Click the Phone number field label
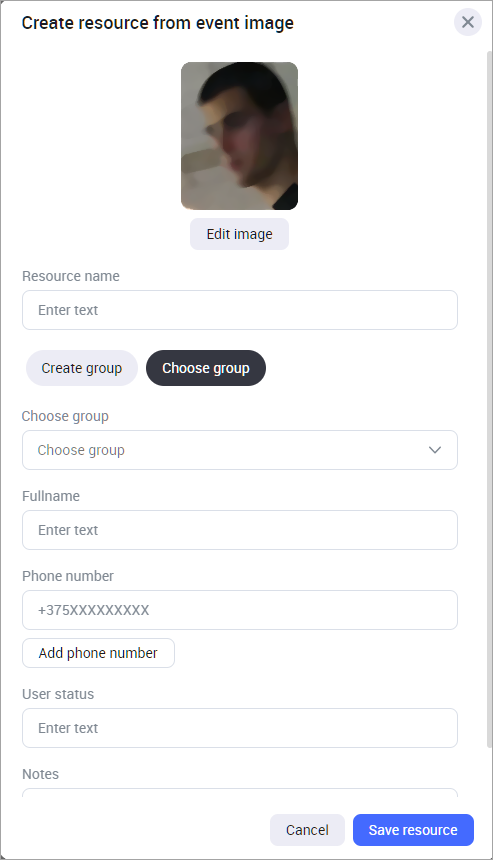The image size is (493, 860). tap(68, 576)
